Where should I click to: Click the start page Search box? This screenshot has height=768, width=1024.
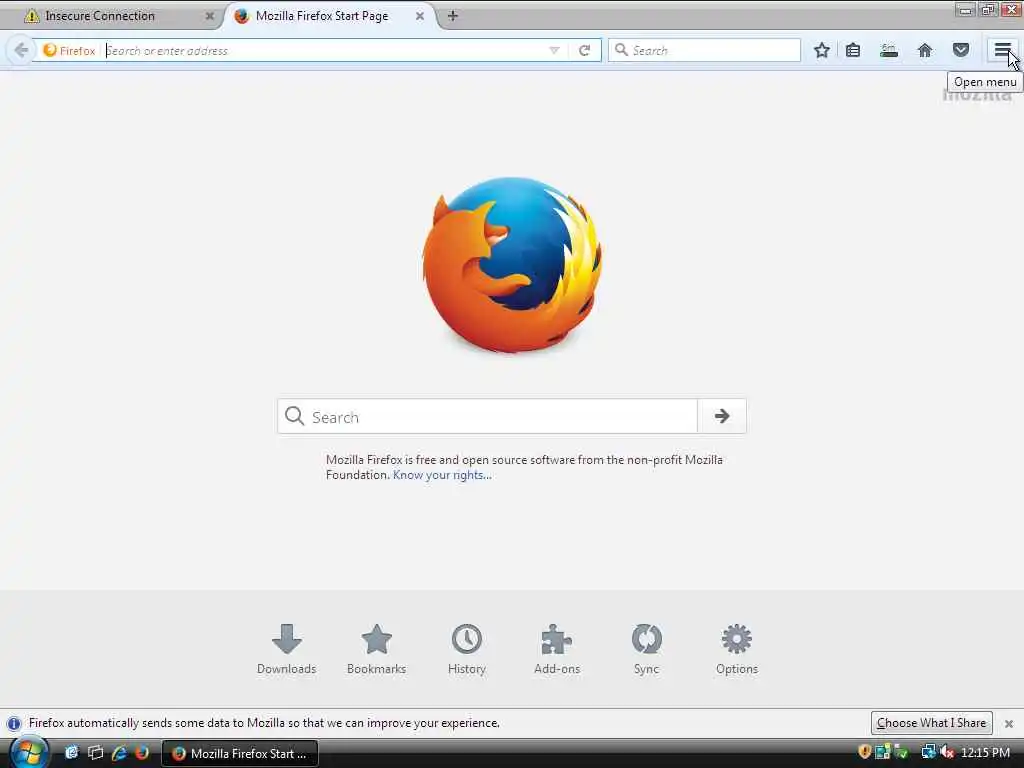(487, 416)
